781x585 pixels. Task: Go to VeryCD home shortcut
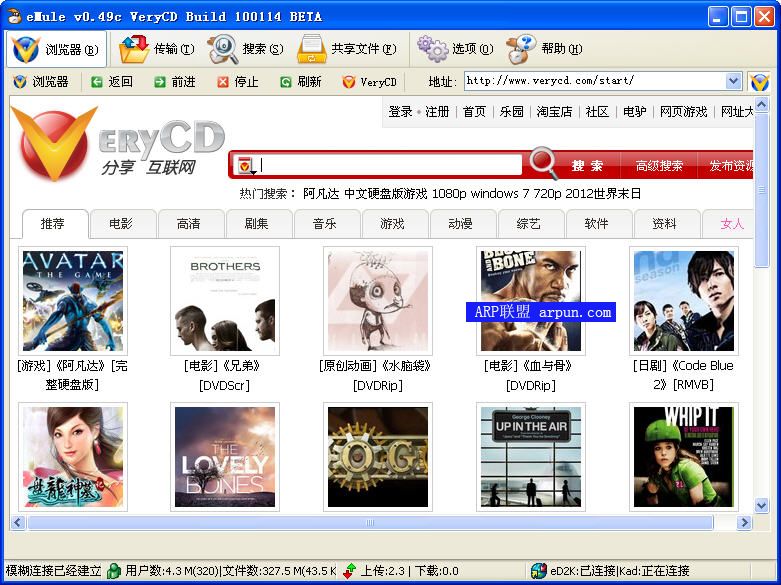pyautogui.click(x=370, y=82)
